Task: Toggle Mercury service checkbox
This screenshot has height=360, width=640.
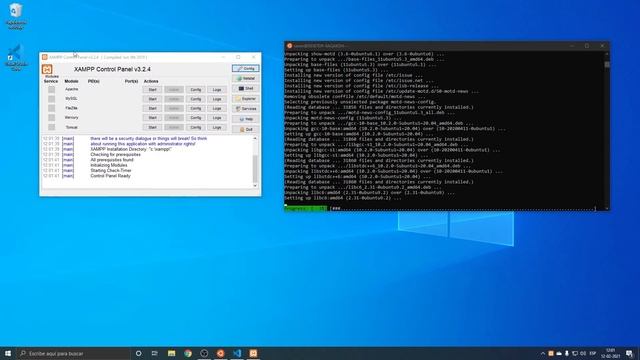Action: point(51,118)
